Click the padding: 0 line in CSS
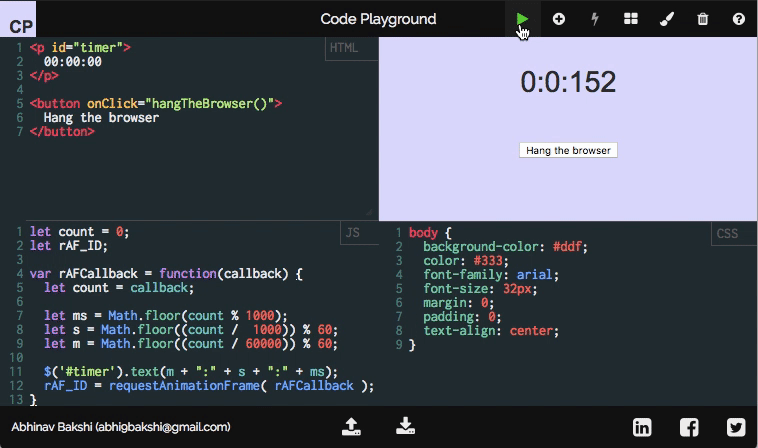 [x=462, y=317]
